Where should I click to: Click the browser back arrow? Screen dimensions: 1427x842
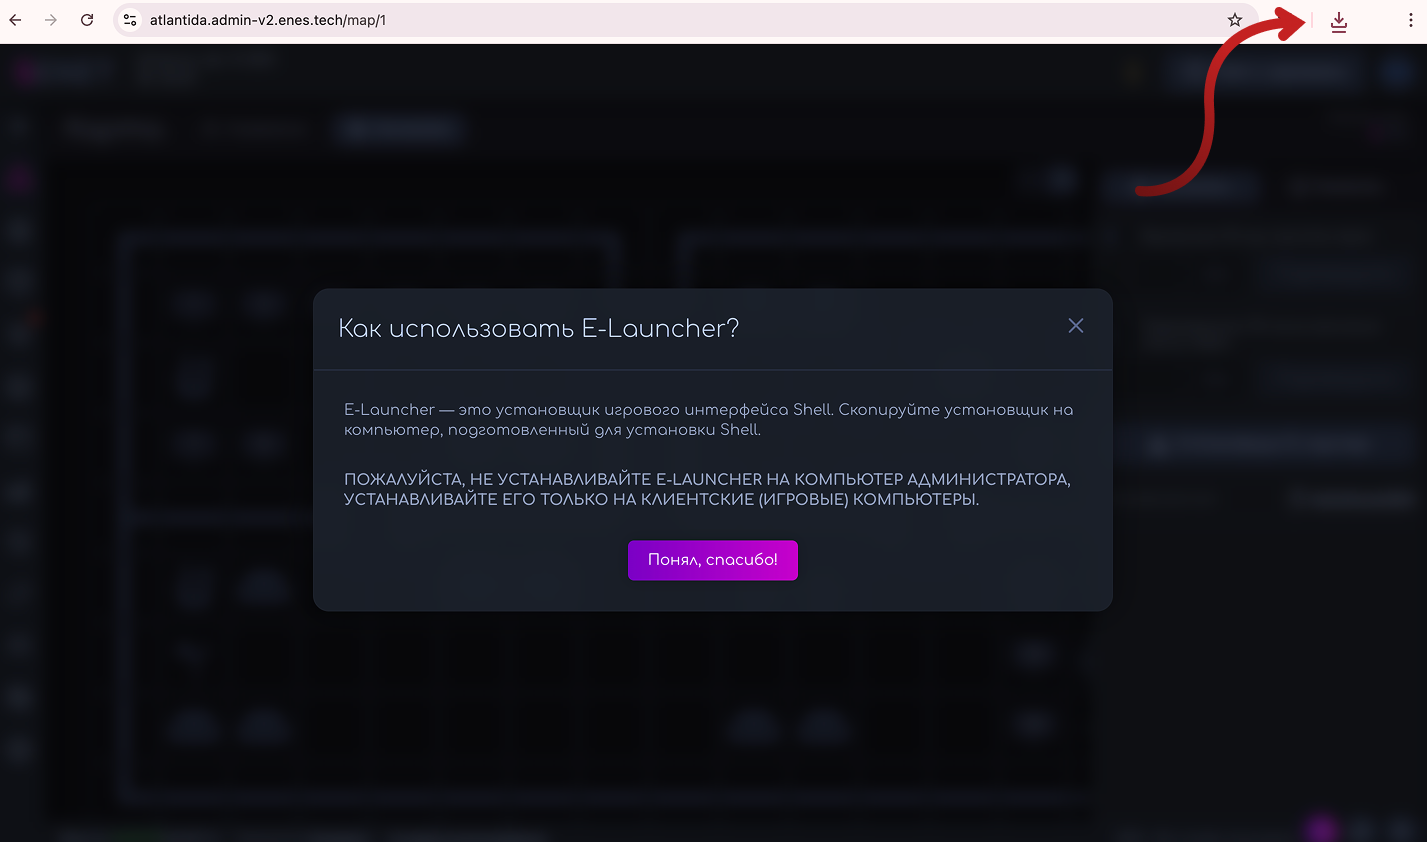(x=15, y=19)
